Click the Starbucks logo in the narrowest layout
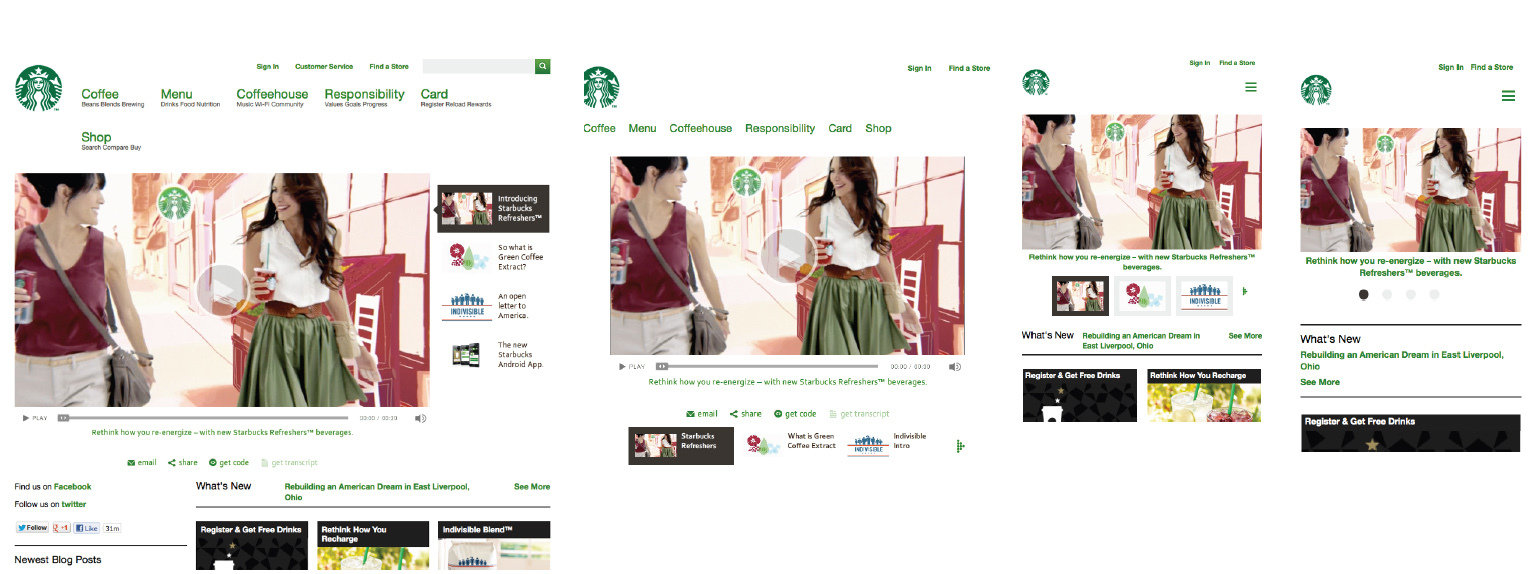Screen dimensions: 1531x574 coord(1316,89)
